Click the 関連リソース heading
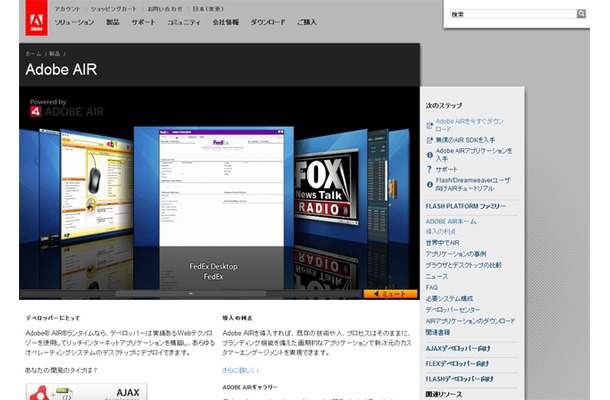 tap(444, 394)
